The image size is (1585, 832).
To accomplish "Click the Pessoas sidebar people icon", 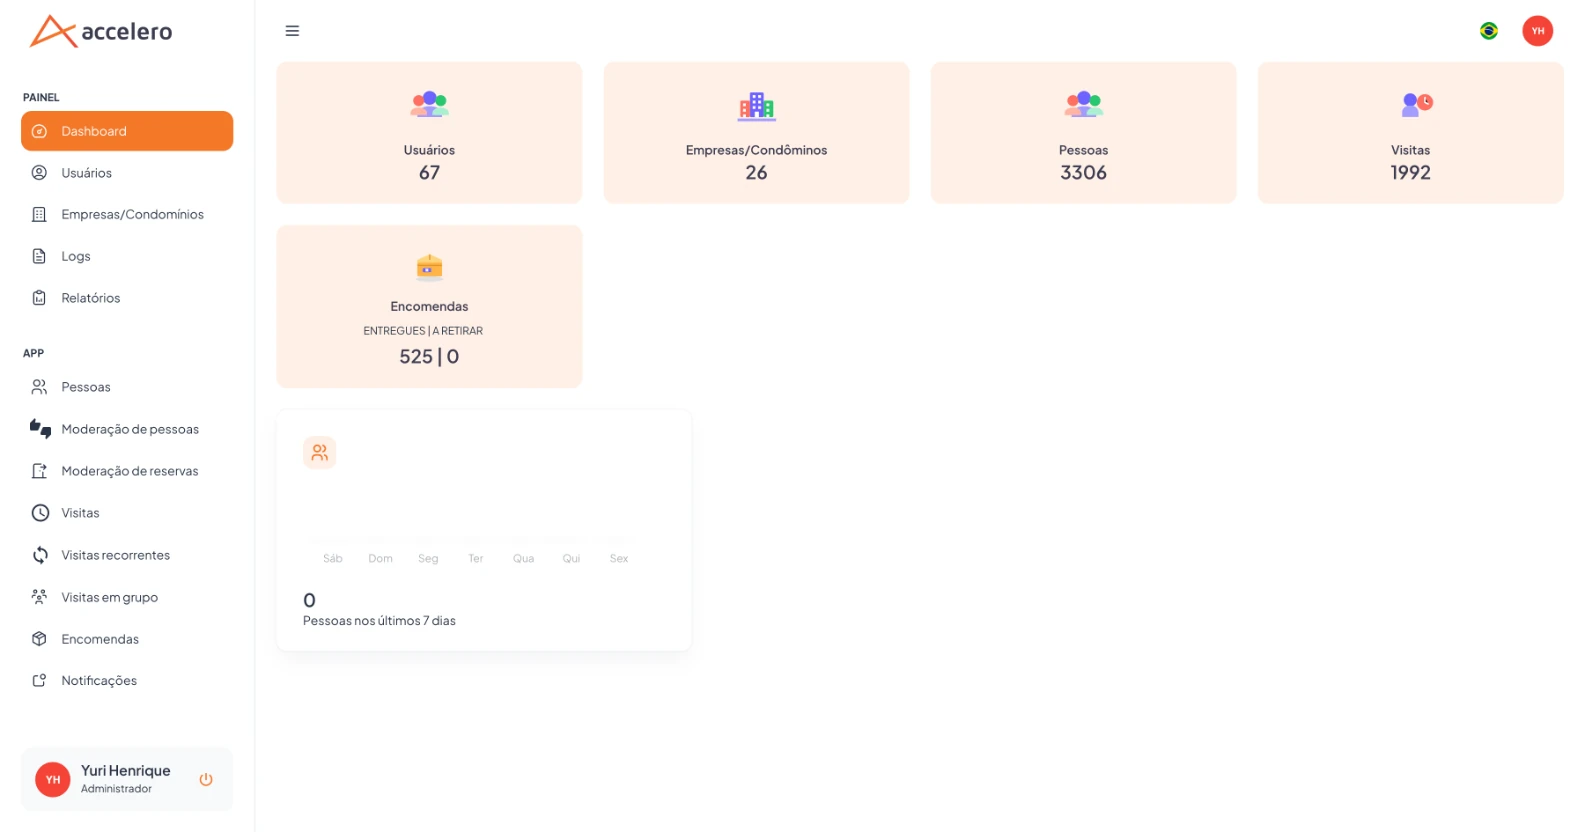I will coord(39,387).
